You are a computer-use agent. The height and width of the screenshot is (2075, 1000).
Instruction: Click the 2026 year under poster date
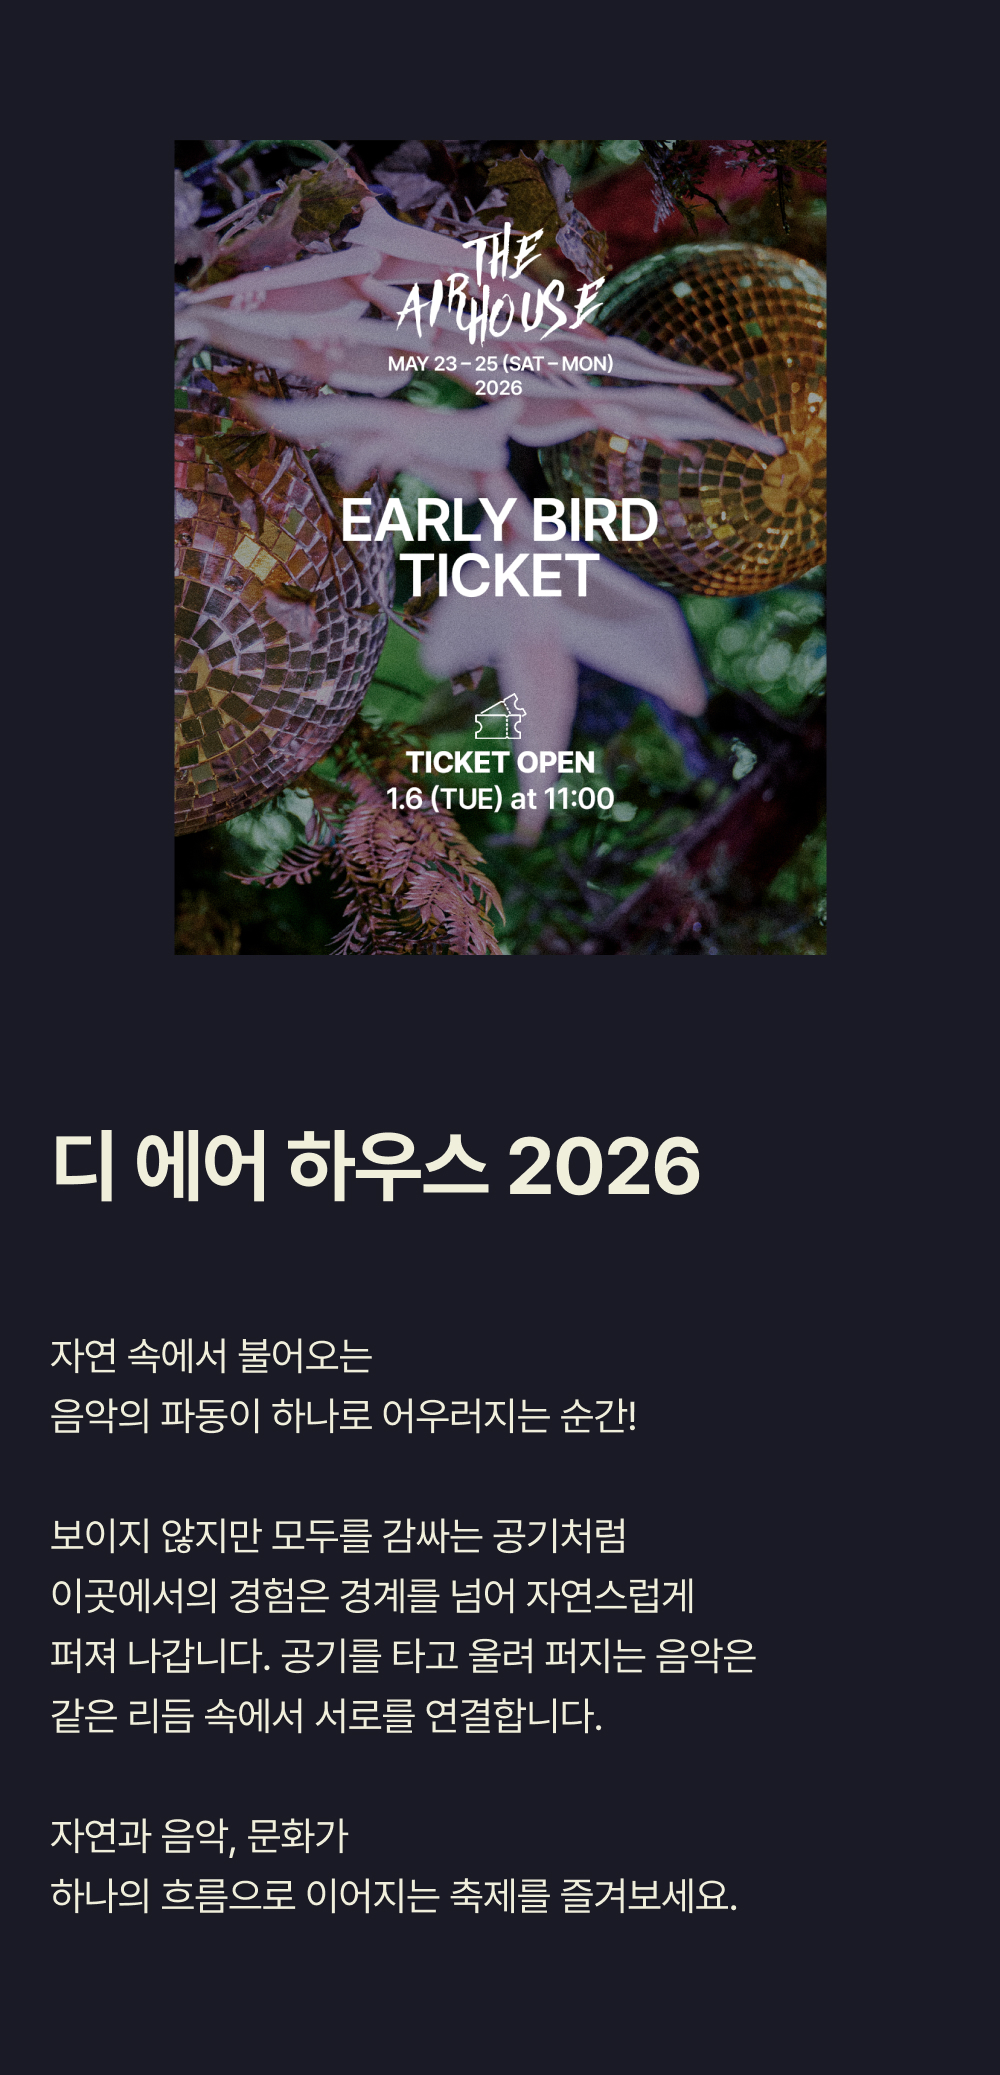[x=499, y=388]
